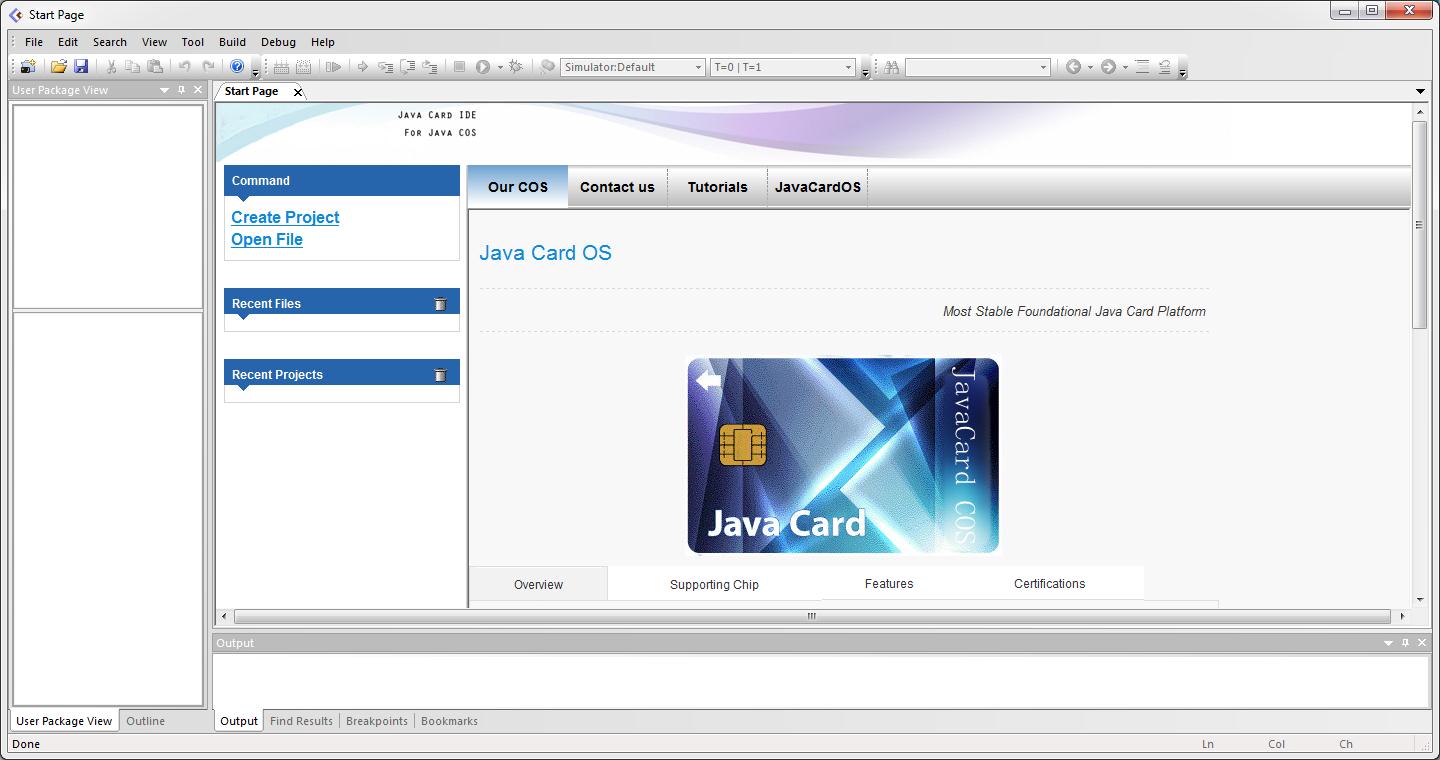Viewport: 1440px width, 760px height.
Task: Switch to the Features tab
Action: pyautogui.click(x=889, y=583)
